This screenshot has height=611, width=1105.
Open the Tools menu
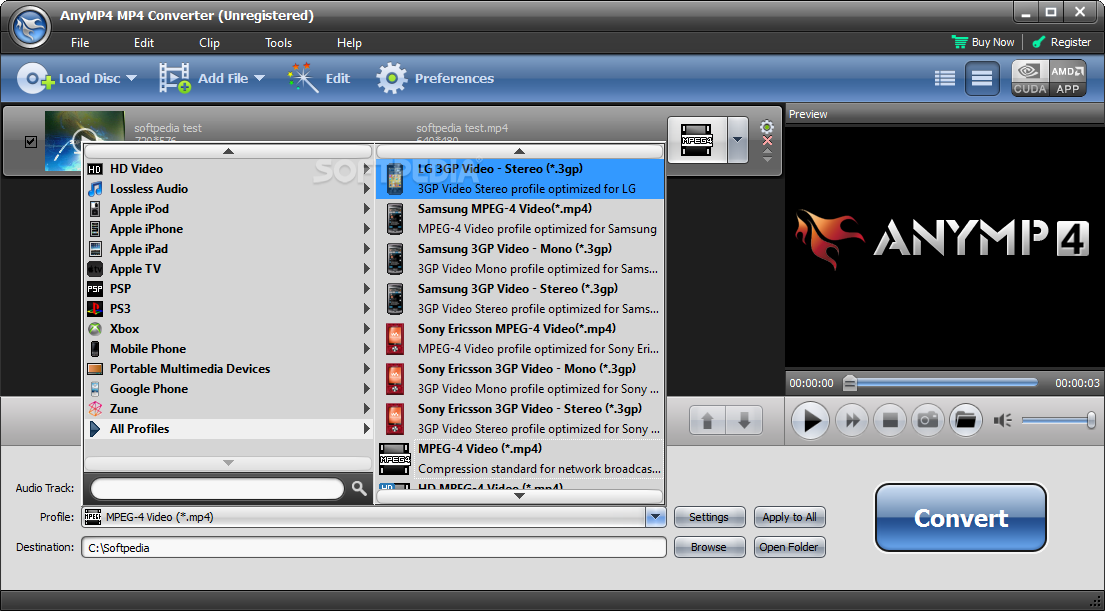pyautogui.click(x=278, y=43)
